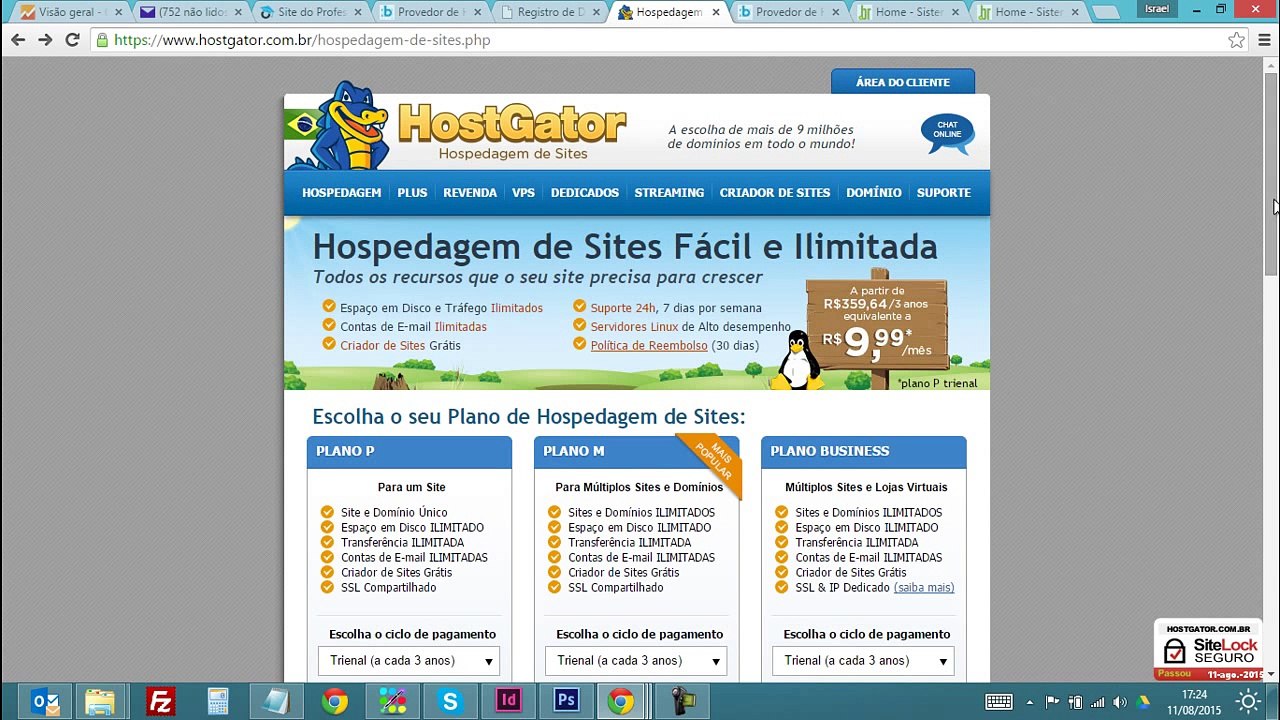Screen dimensions: 1280x720
Task: Open the CRIADOR DE SITES menu item
Action: point(775,193)
